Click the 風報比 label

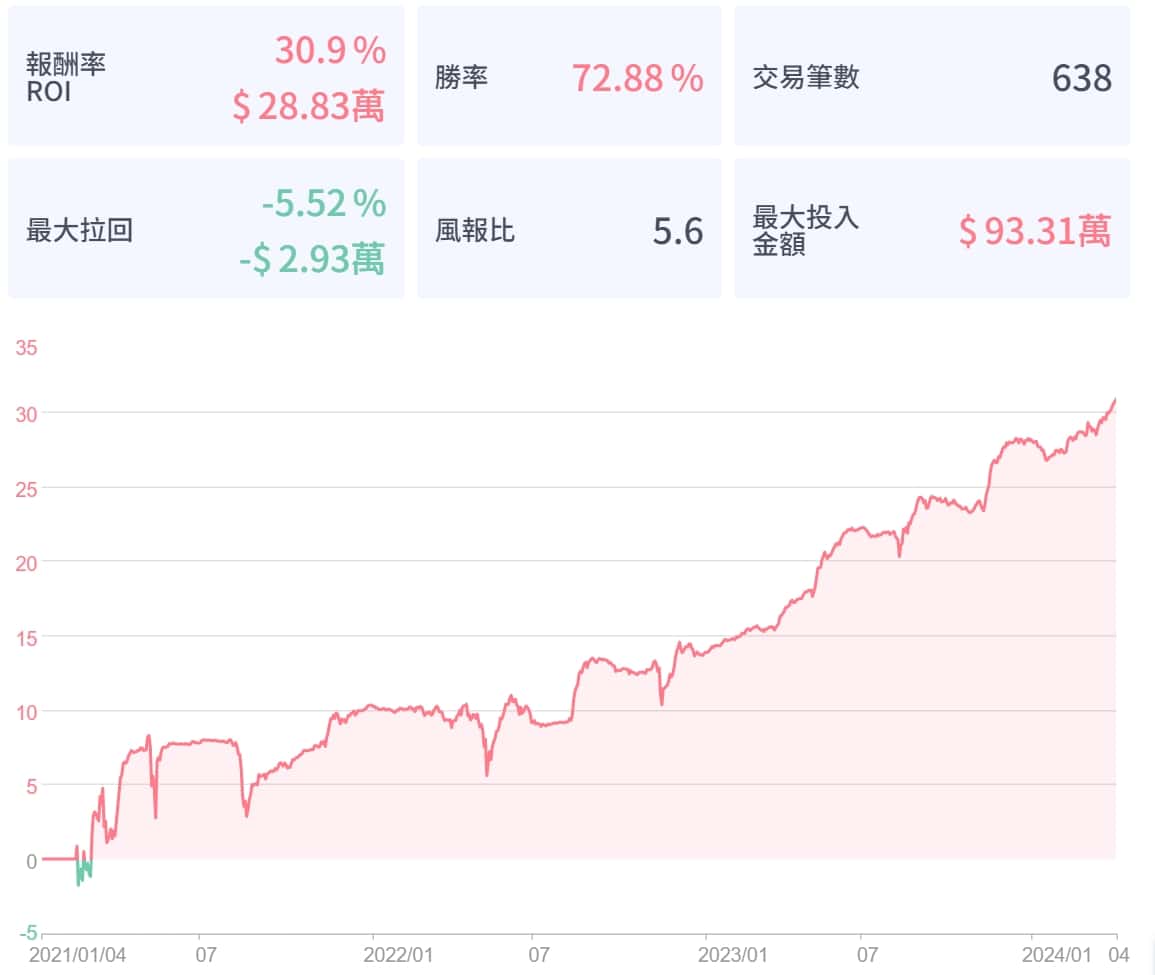click(475, 231)
